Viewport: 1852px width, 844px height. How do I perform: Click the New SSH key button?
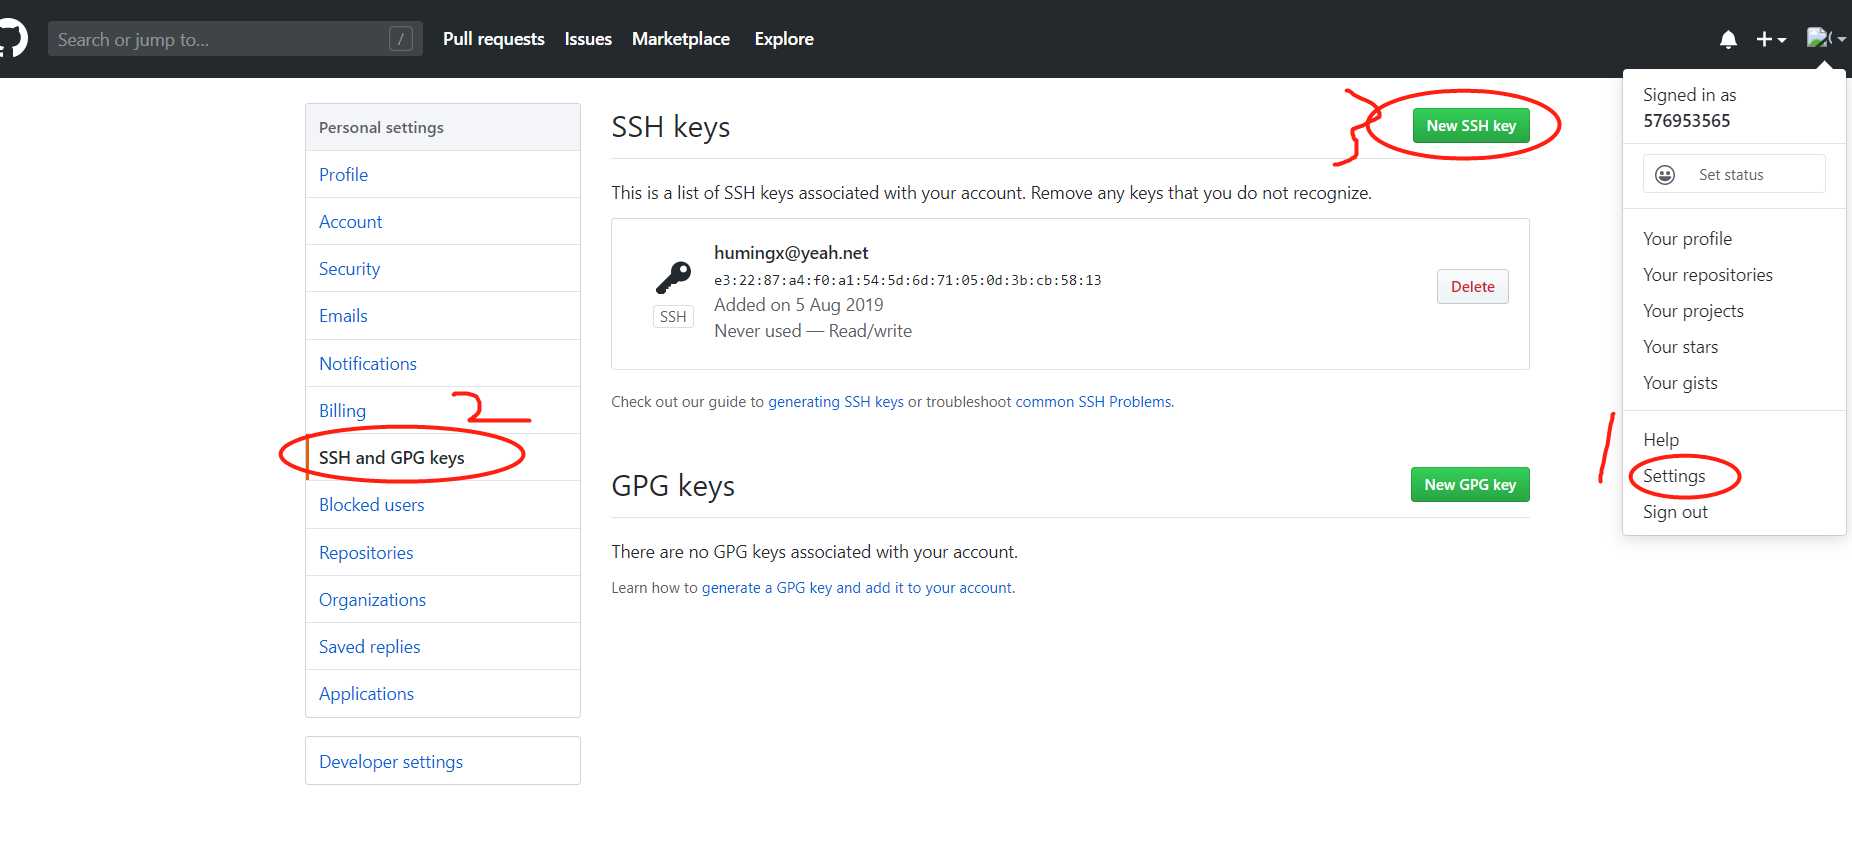click(x=1471, y=126)
